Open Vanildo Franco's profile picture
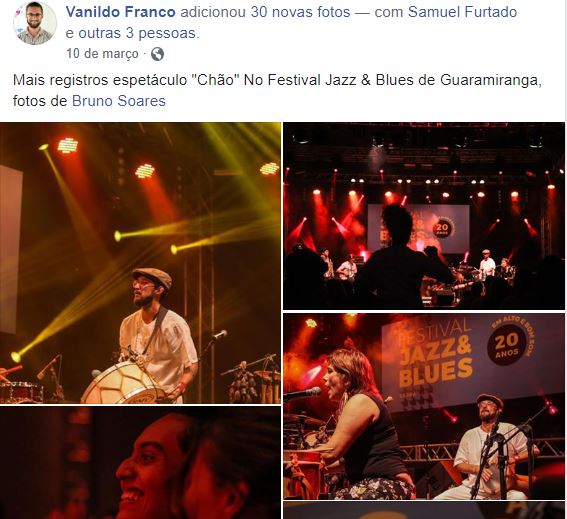 [x=35, y=24]
